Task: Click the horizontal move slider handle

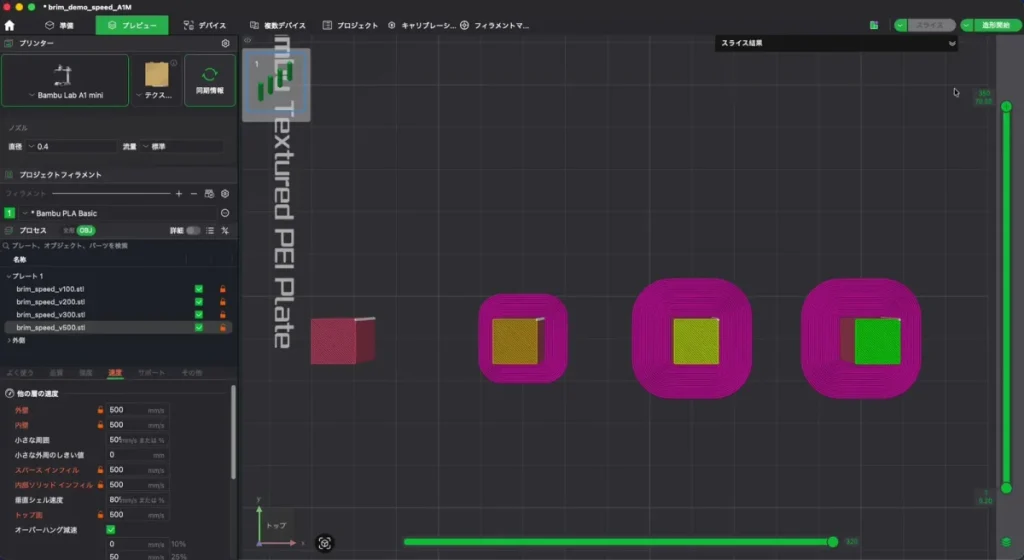Action: pos(833,542)
